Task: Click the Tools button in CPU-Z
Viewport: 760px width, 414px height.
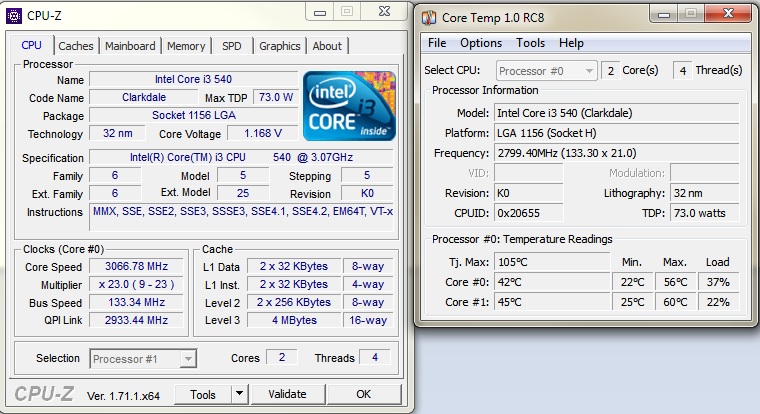Action: pos(203,394)
